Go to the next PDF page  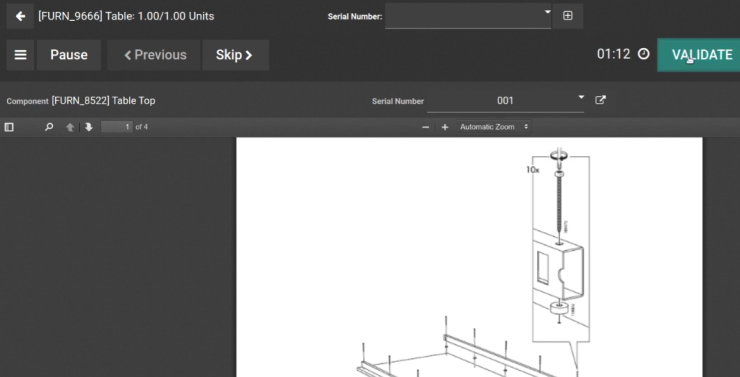pos(89,127)
